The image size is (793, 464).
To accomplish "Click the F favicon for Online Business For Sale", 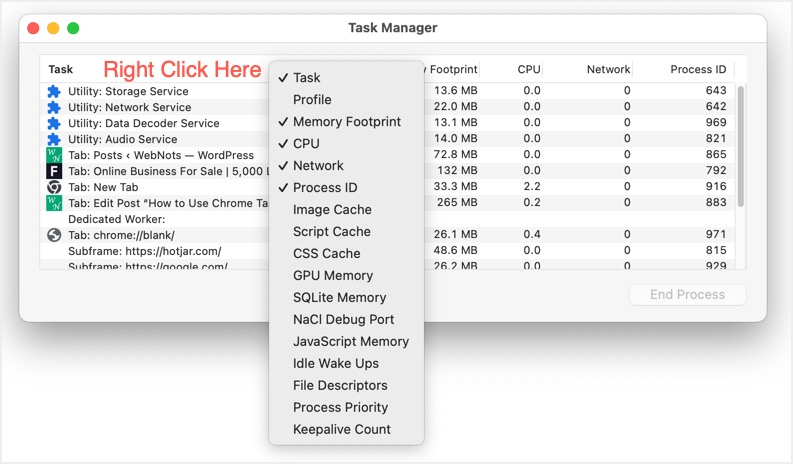I will pos(54,172).
